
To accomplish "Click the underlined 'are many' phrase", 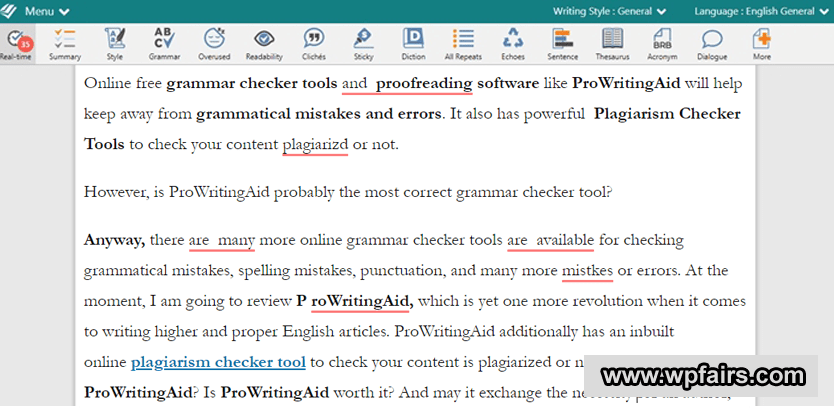I will pyautogui.click(x=222, y=240).
